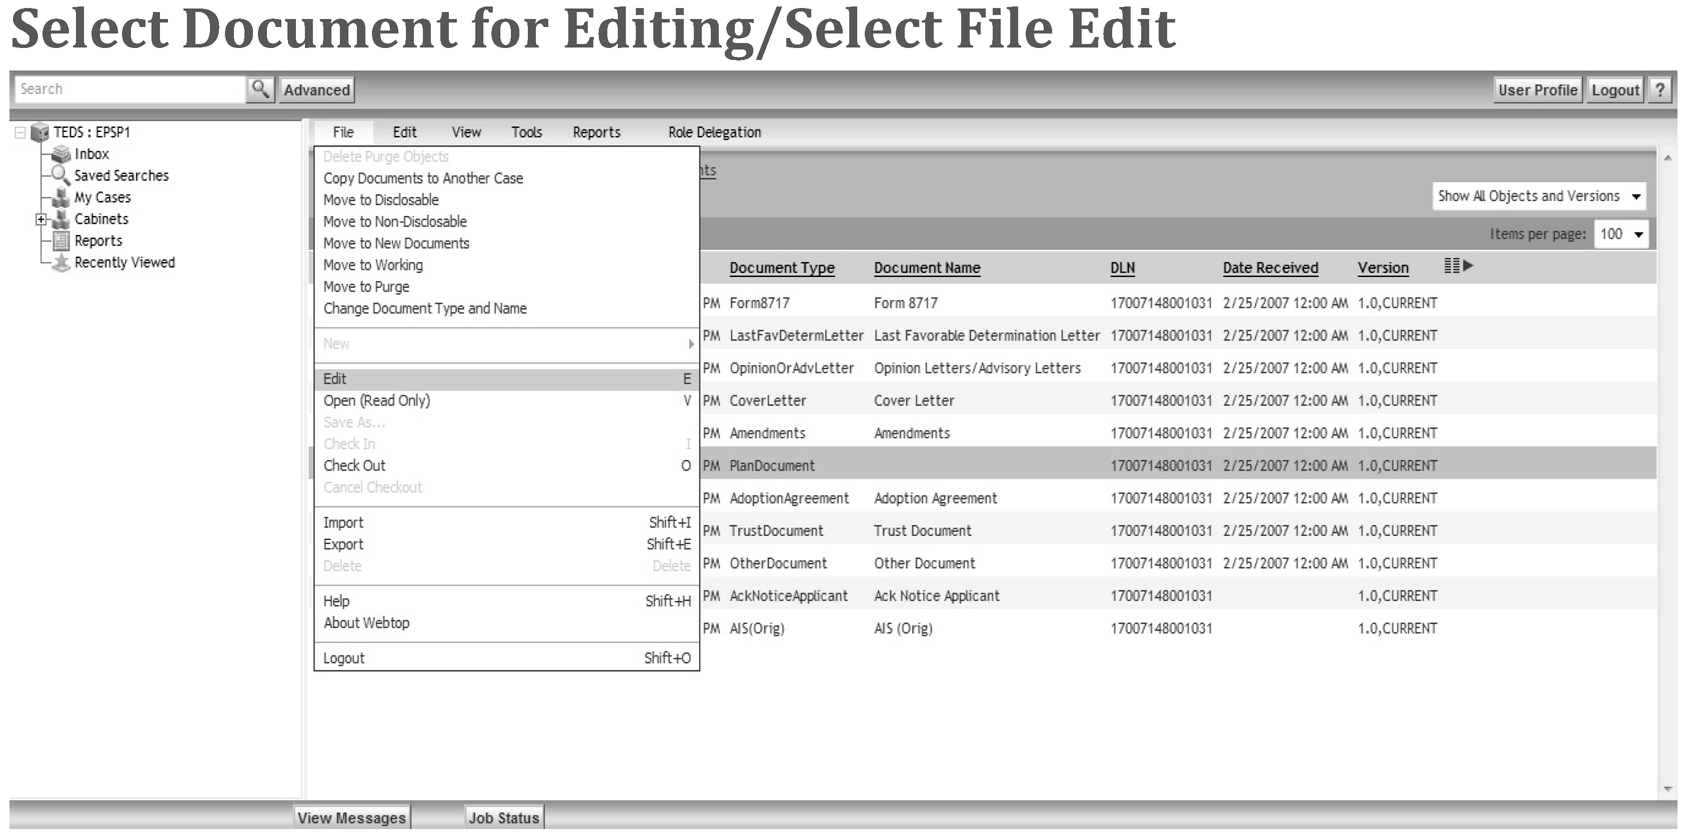1688x837 pixels.
Task: Open column preferences icon beside Version
Action: pyautogui.click(x=1458, y=266)
